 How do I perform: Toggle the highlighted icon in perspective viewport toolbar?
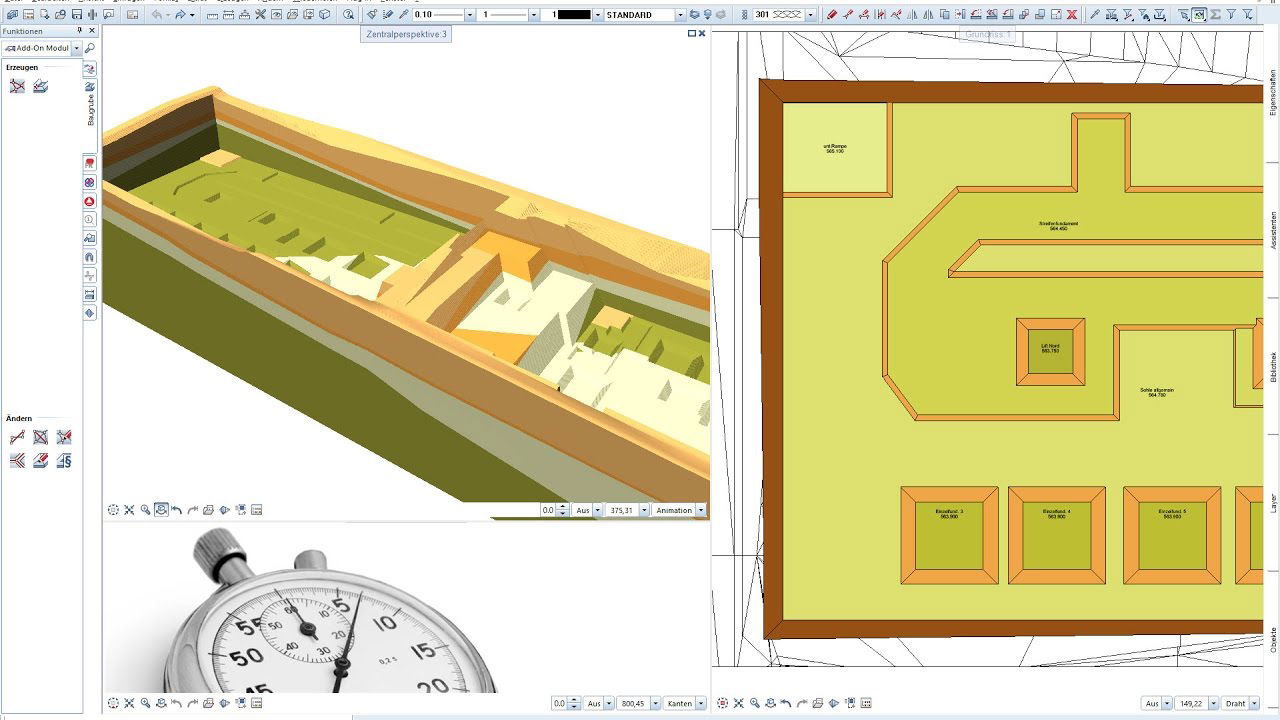coord(161,510)
